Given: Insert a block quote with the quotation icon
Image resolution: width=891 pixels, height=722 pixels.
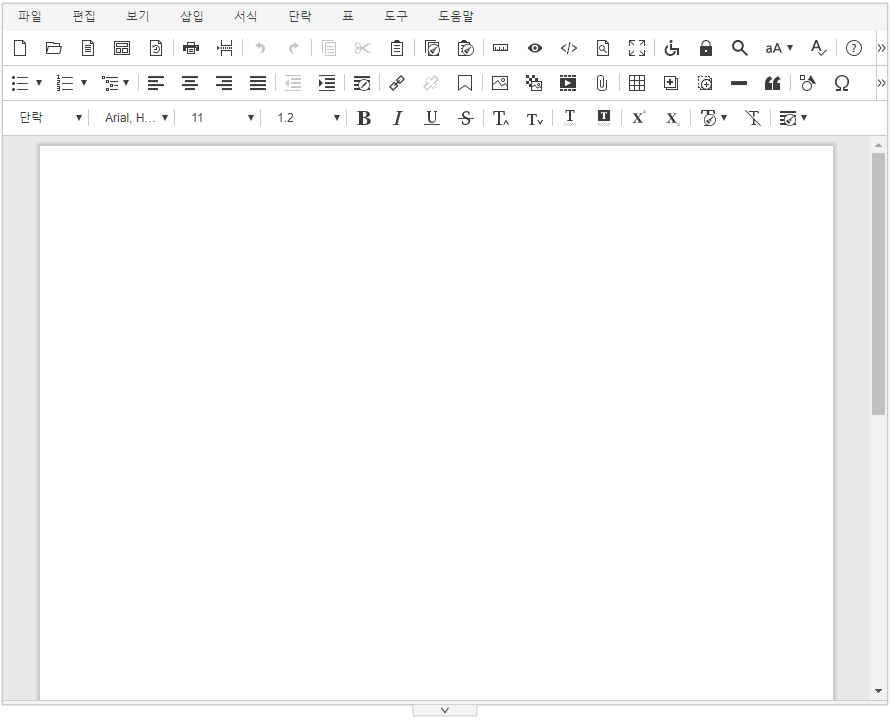Looking at the screenshot, I should [772, 83].
